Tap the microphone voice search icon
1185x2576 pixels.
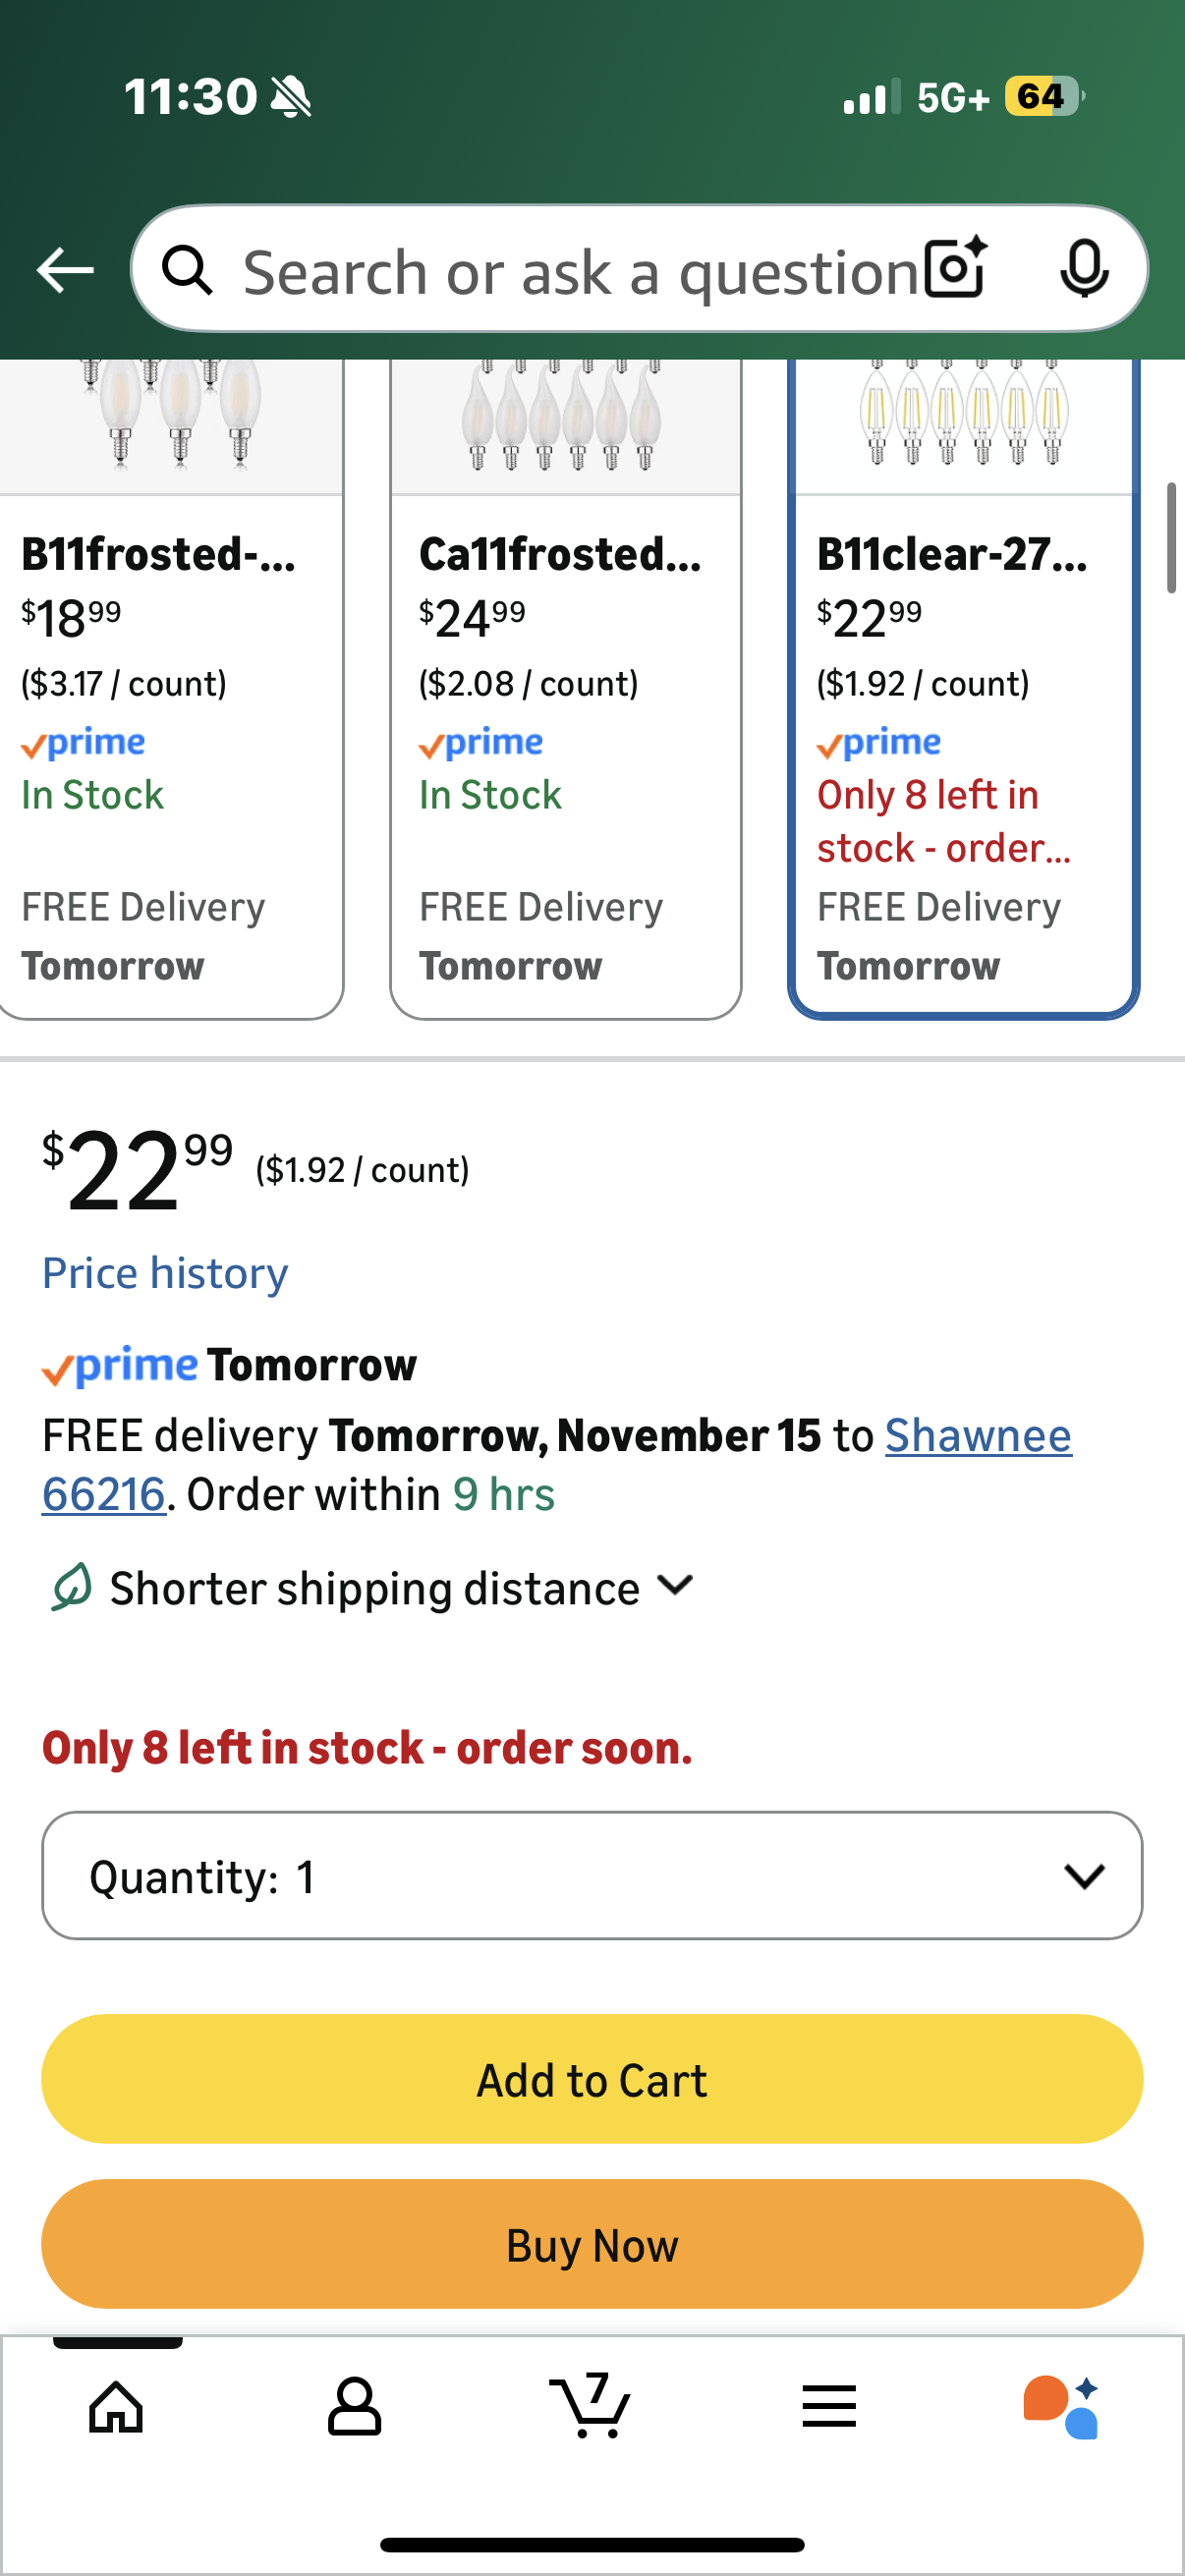[x=1083, y=268]
